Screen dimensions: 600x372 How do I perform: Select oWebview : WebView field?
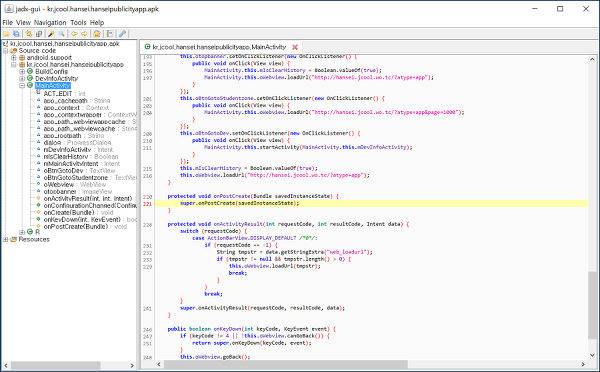(75, 184)
